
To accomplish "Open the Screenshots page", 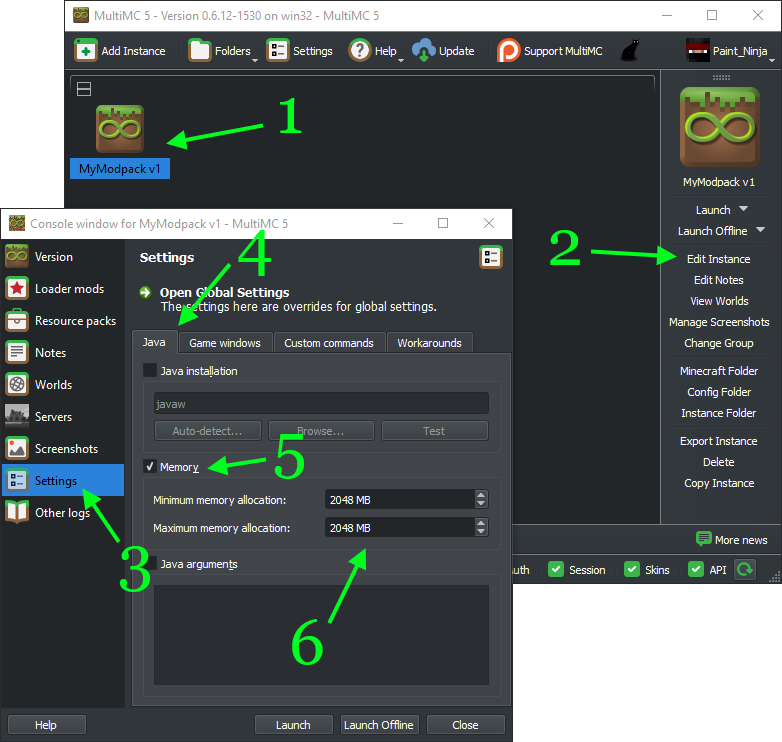I will pos(63,448).
